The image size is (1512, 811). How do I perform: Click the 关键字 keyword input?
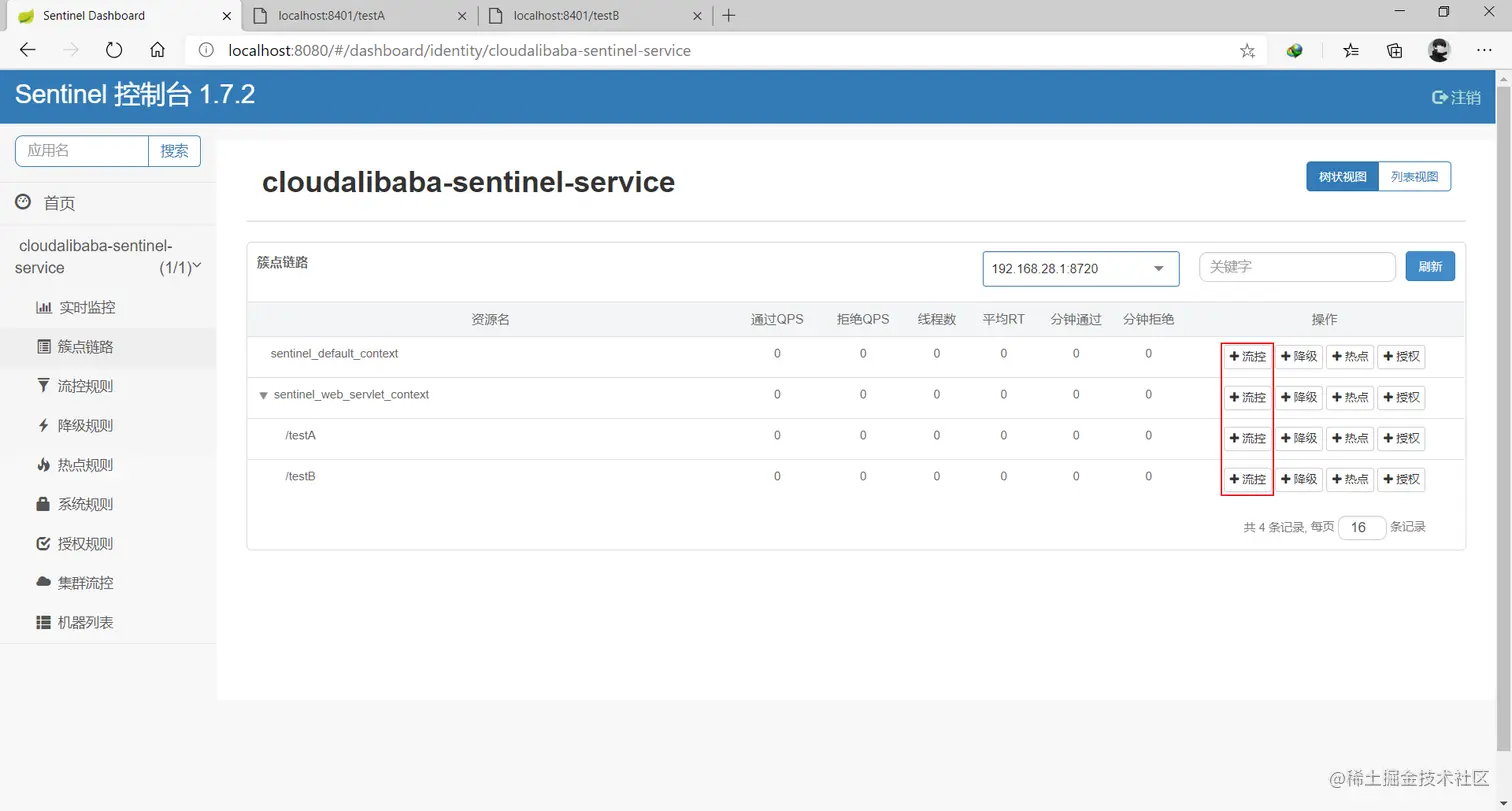coord(1297,267)
